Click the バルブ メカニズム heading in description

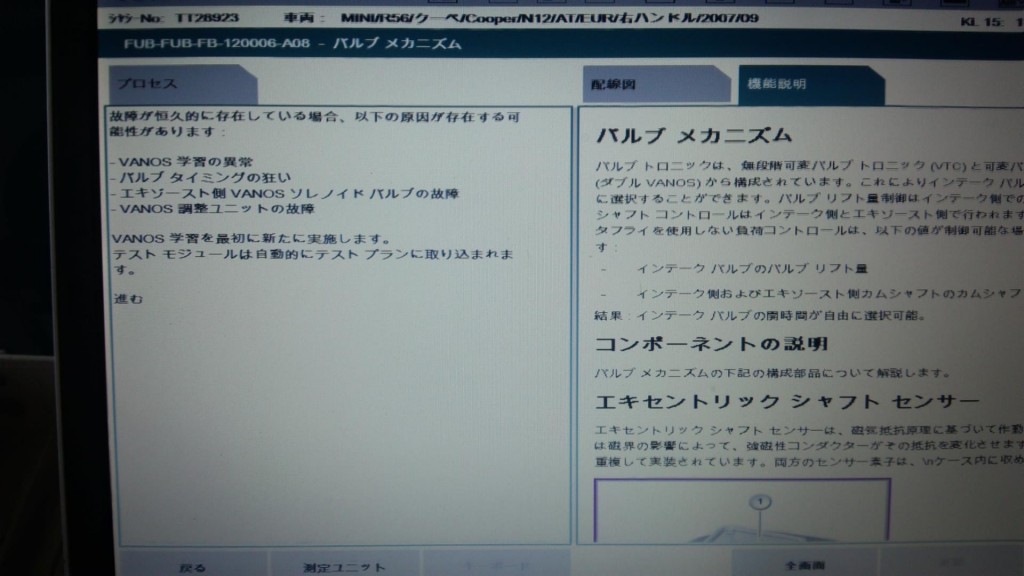pos(693,136)
